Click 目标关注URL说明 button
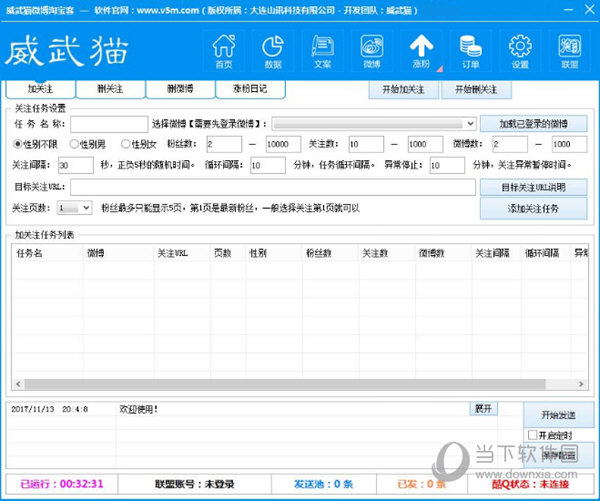The width and height of the screenshot is (600, 501). point(533,187)
